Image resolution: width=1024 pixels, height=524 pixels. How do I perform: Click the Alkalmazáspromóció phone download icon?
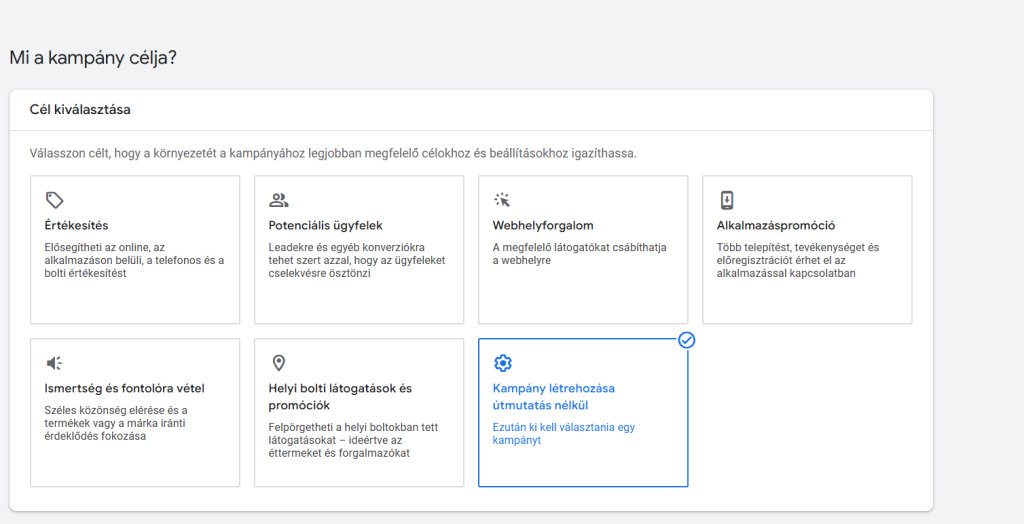coord(727,200)
